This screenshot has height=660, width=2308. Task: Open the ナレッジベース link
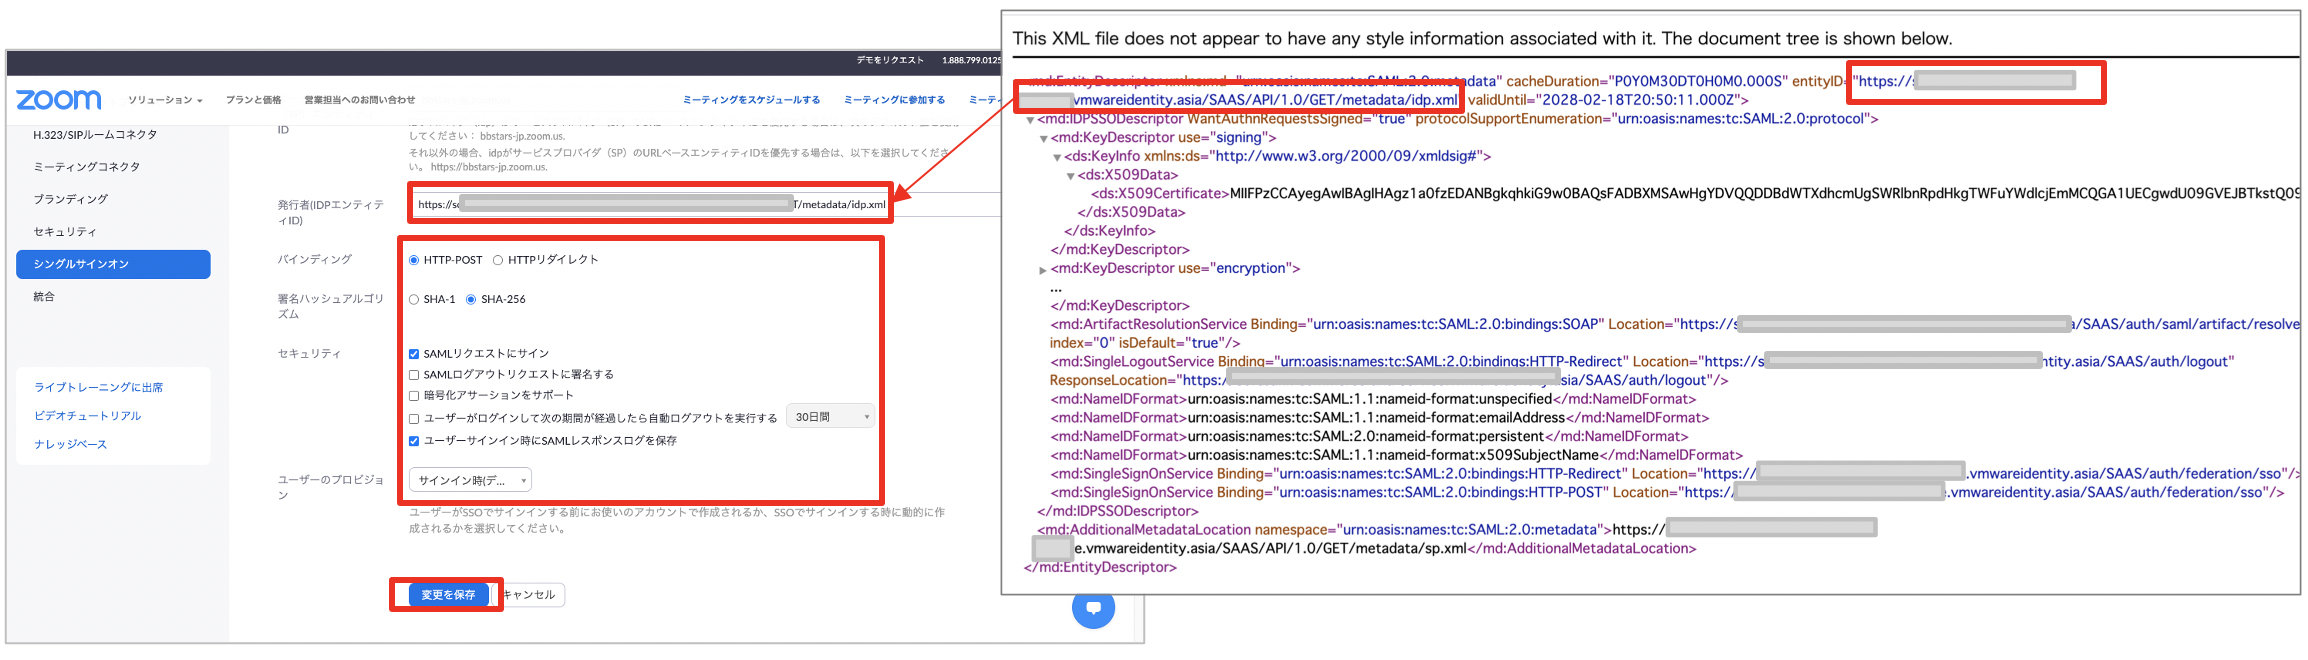pos(70,445)
